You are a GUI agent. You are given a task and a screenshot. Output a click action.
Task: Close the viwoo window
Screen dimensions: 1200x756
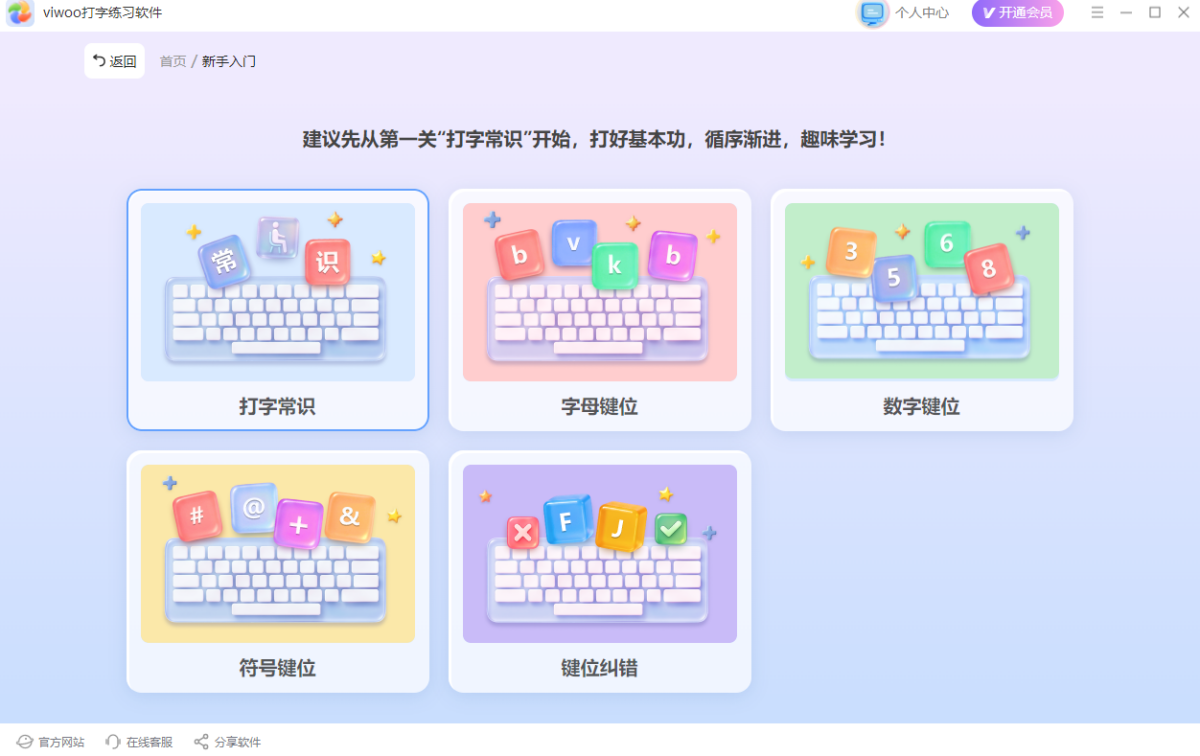(x=1183, y=13)
